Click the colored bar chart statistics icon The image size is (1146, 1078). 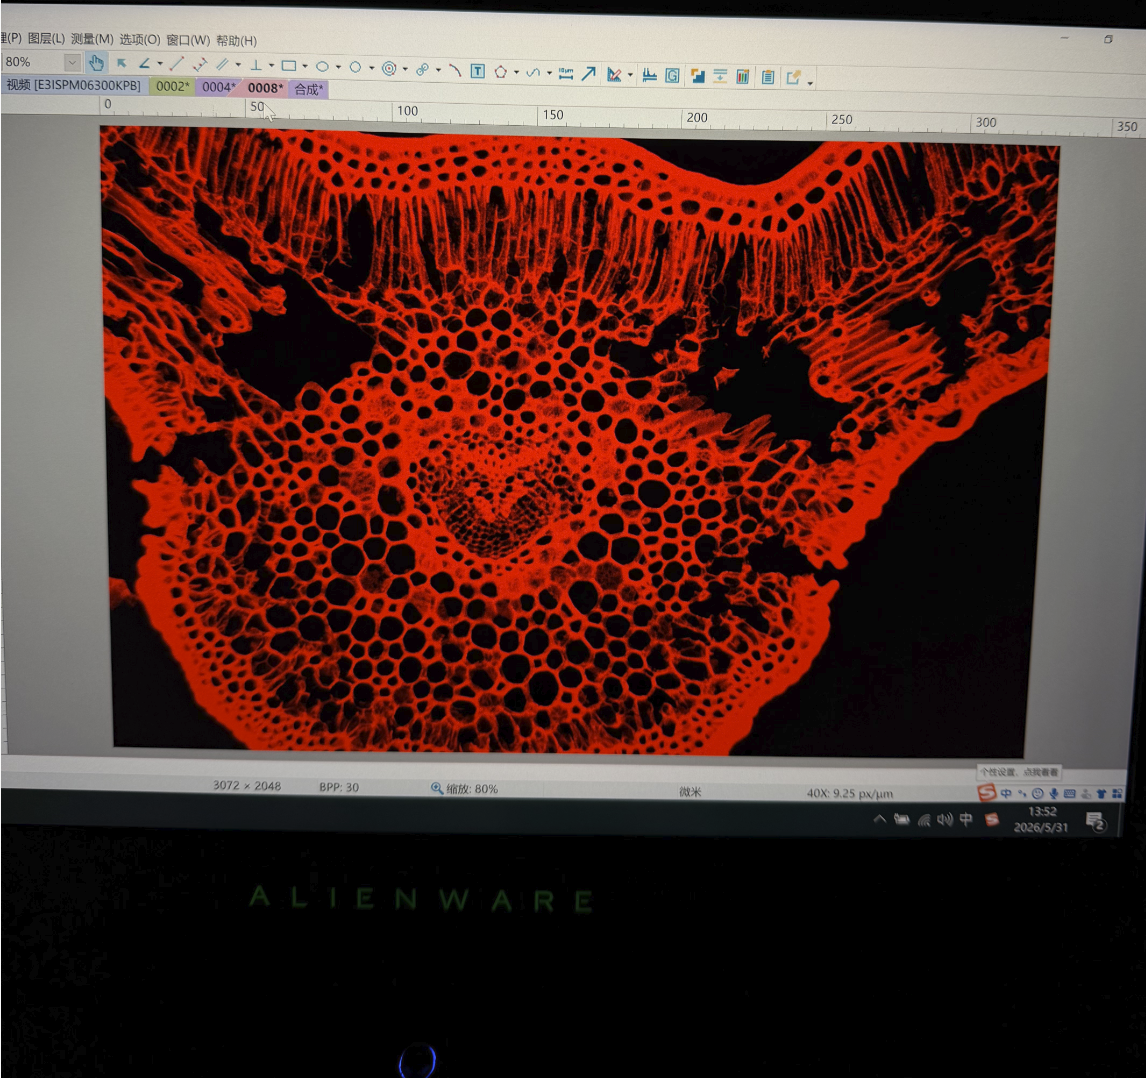coord(743,77)
